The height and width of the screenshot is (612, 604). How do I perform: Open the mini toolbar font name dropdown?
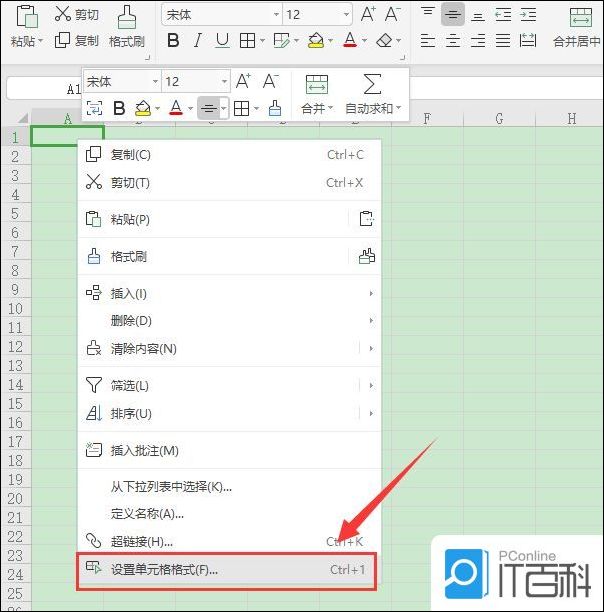point(155,81)
